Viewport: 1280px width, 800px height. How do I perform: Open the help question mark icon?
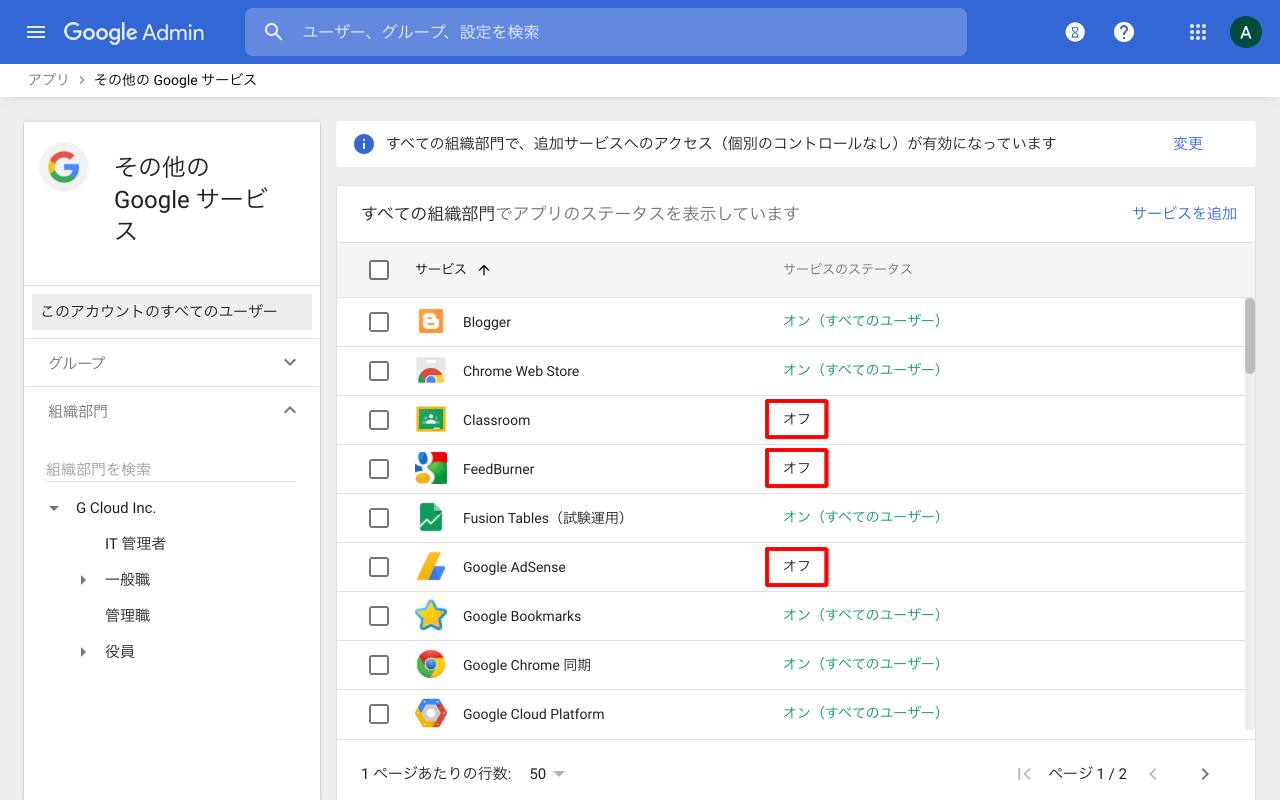(1124, 32)
